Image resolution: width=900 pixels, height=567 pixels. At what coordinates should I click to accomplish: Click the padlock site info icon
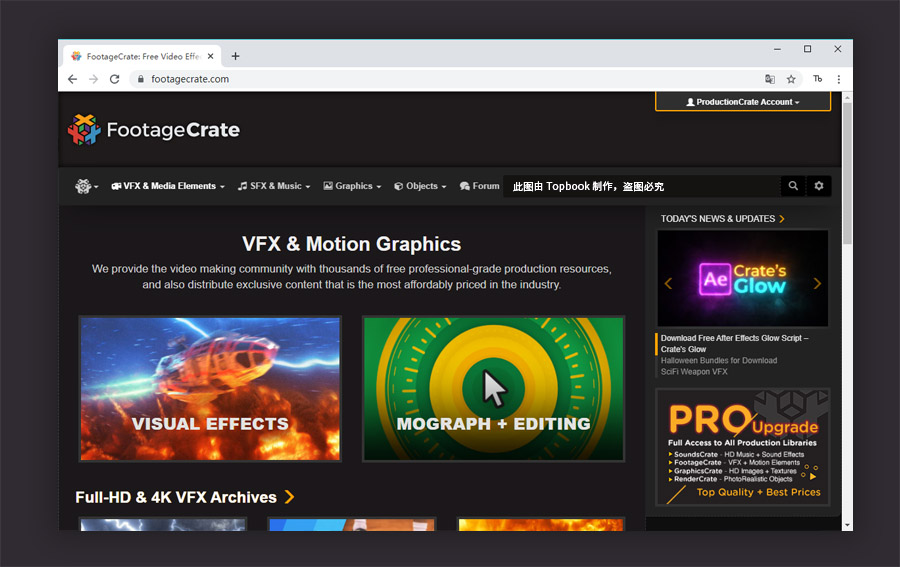(141, 79)
